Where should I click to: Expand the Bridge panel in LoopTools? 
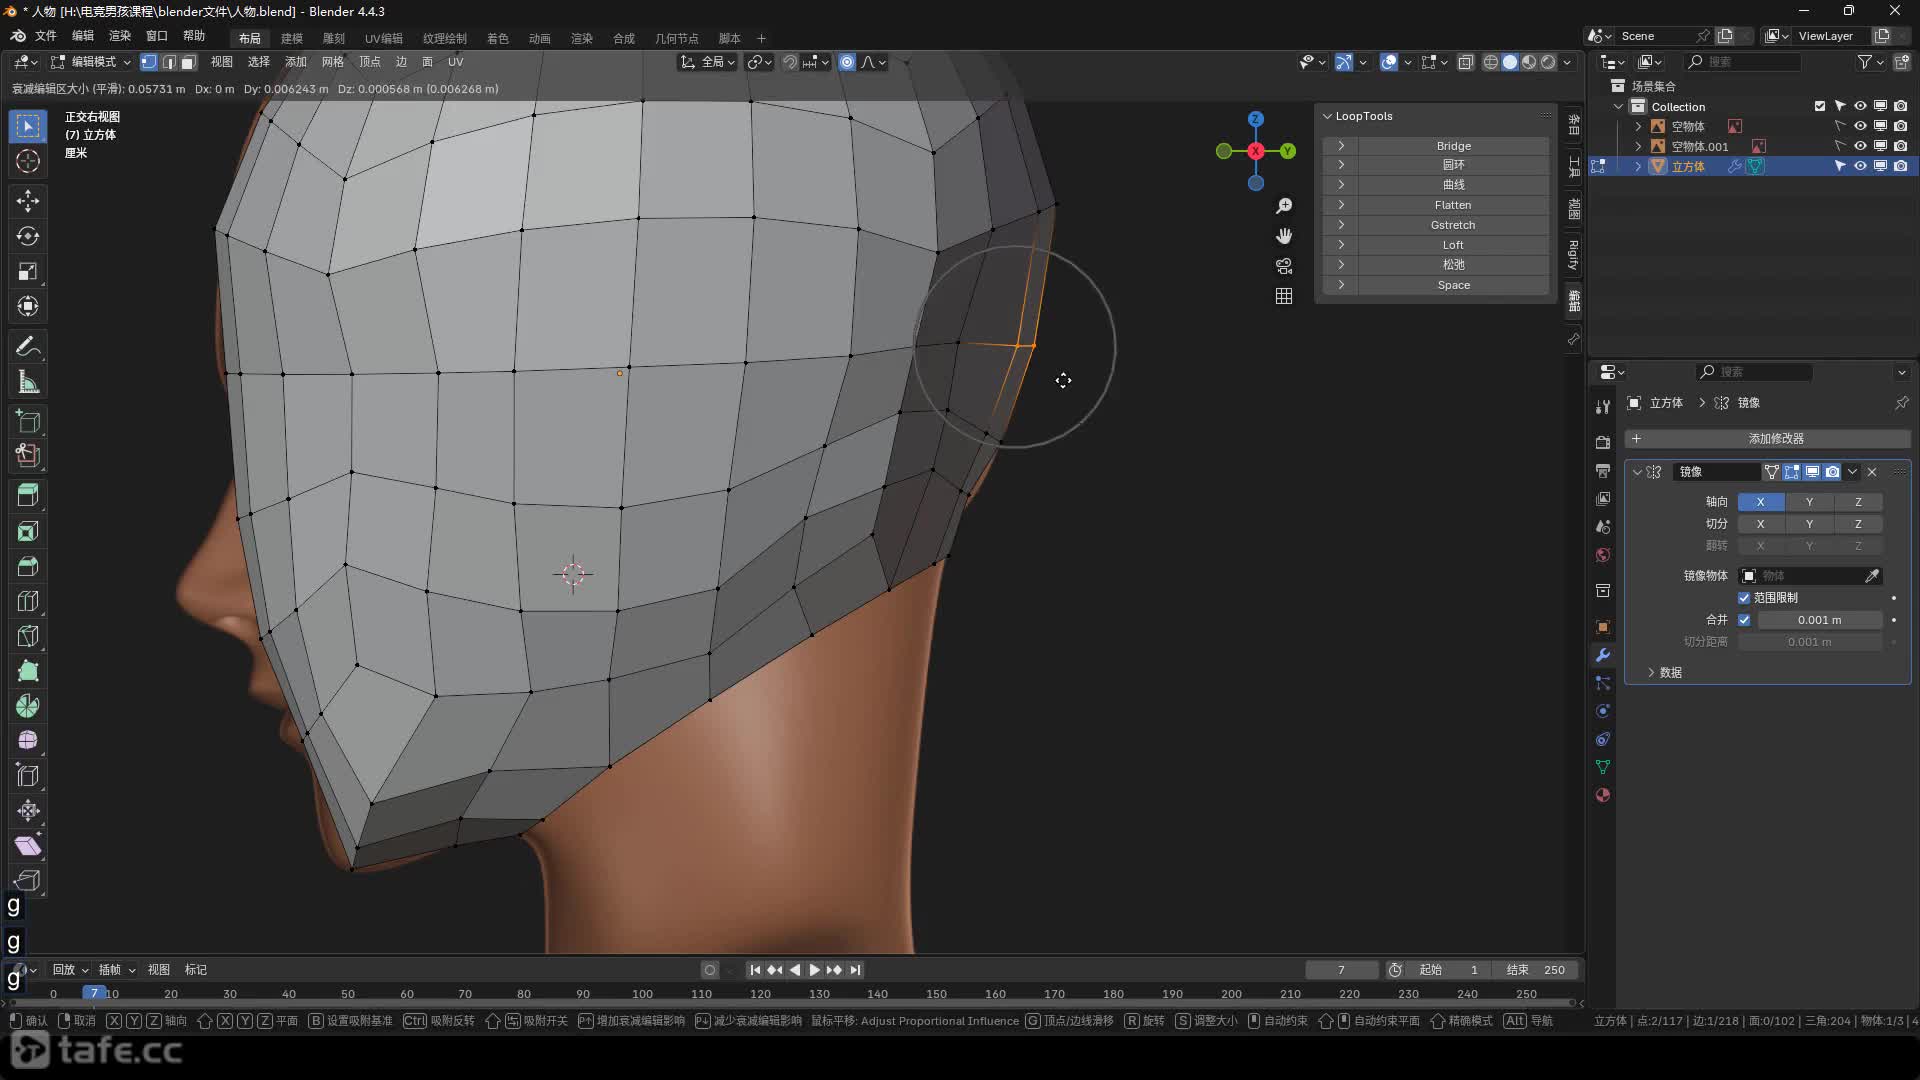coord(1341,146)
